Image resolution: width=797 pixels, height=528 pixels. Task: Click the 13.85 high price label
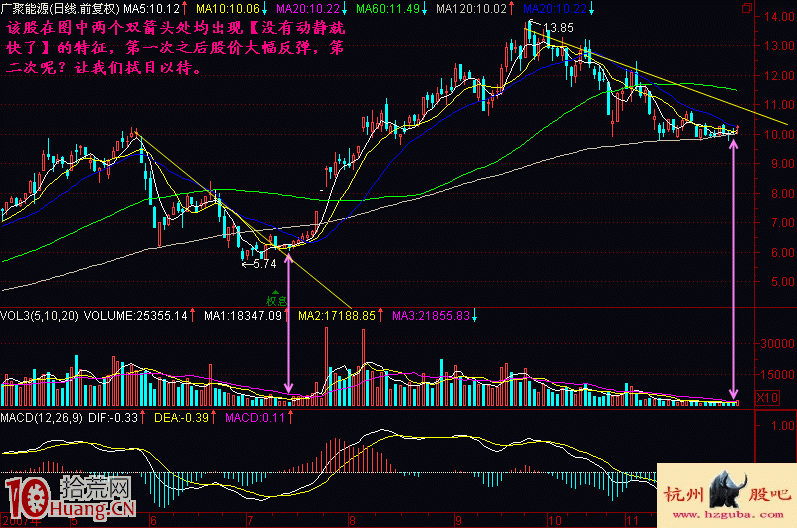[558, 28]
